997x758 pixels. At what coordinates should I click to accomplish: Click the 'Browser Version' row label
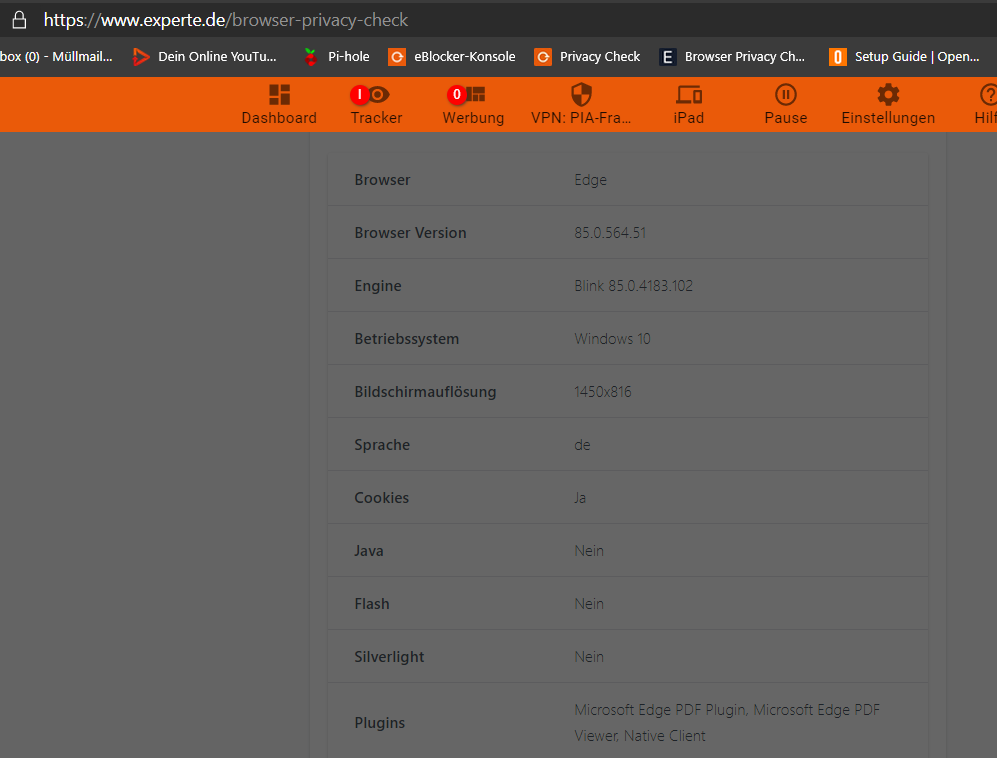coord(410,233)
